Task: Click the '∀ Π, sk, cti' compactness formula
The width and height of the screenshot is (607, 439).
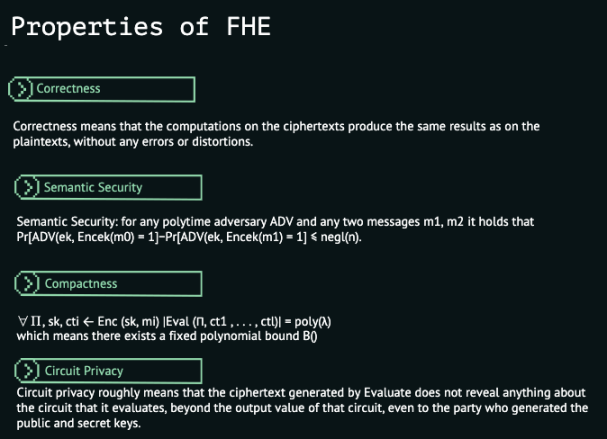Action: pyautogui.click(x=174, y=321)
